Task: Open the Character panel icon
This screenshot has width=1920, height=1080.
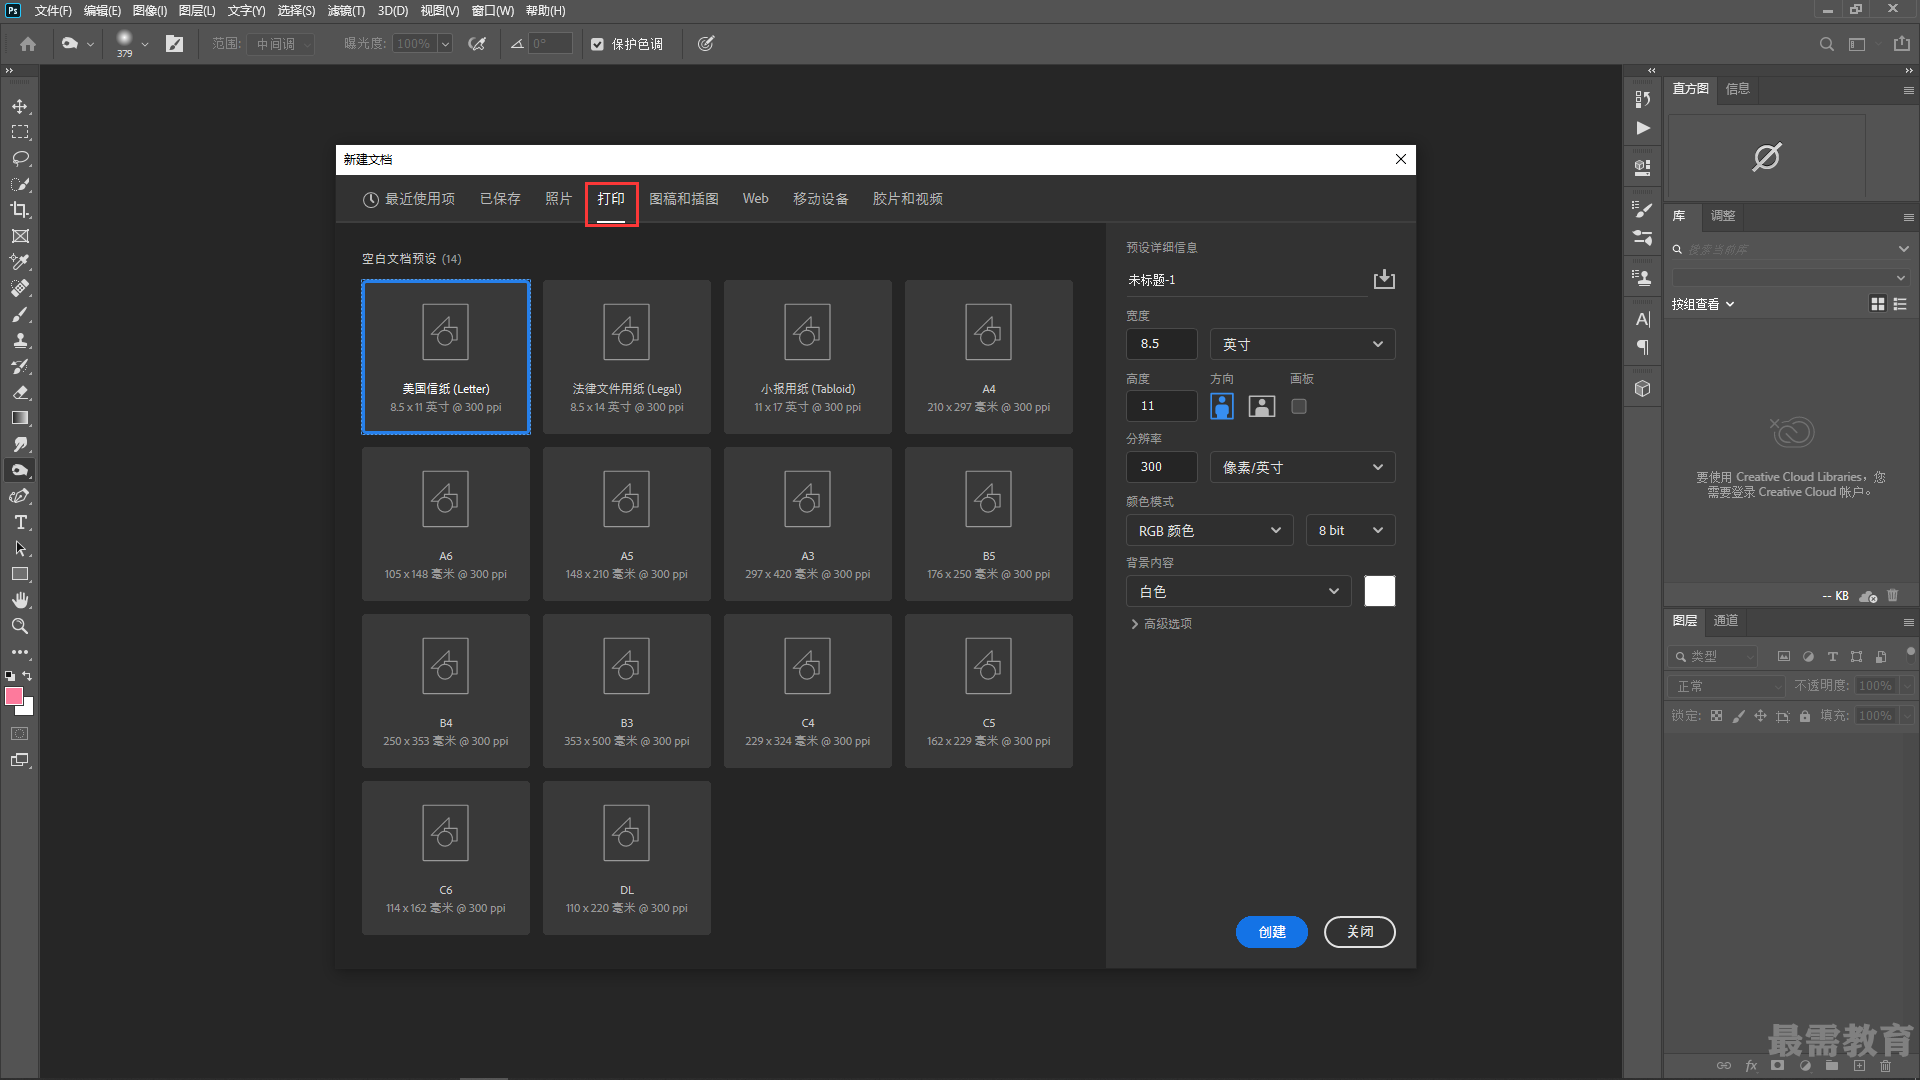Action: click(1643, 319)
